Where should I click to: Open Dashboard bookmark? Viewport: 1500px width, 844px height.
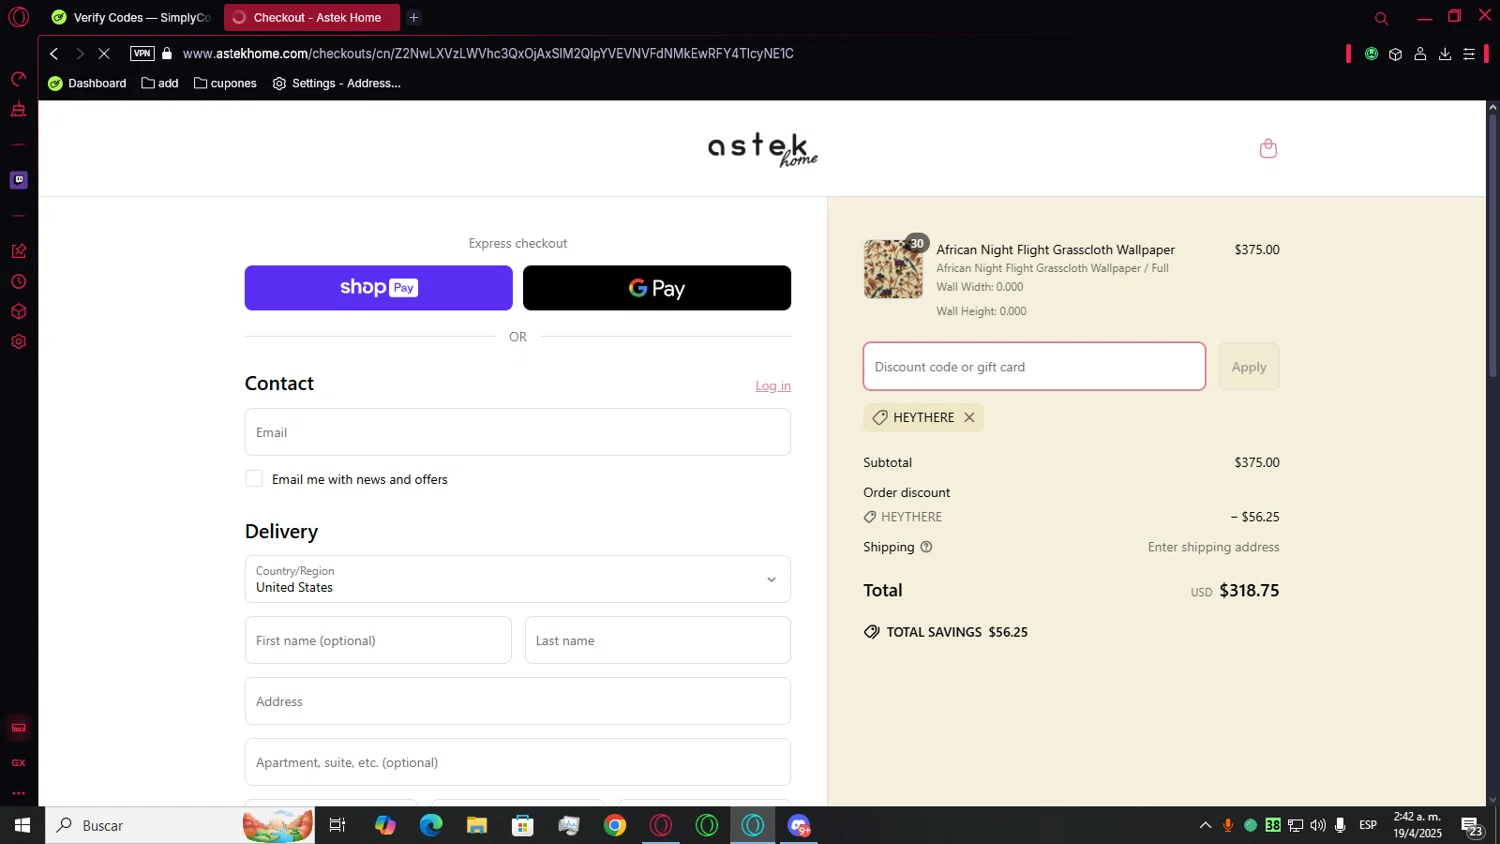tap(87, 83)
